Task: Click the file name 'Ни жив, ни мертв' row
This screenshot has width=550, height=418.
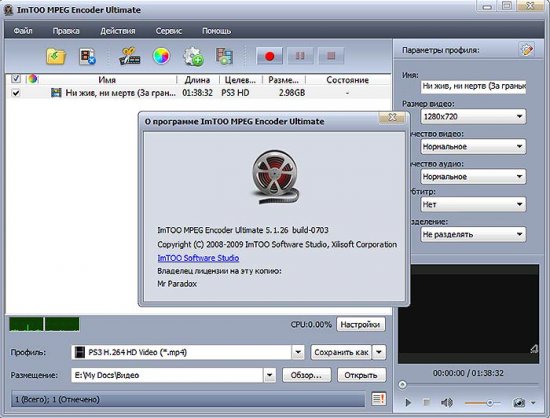Action: tap(121, 93)
